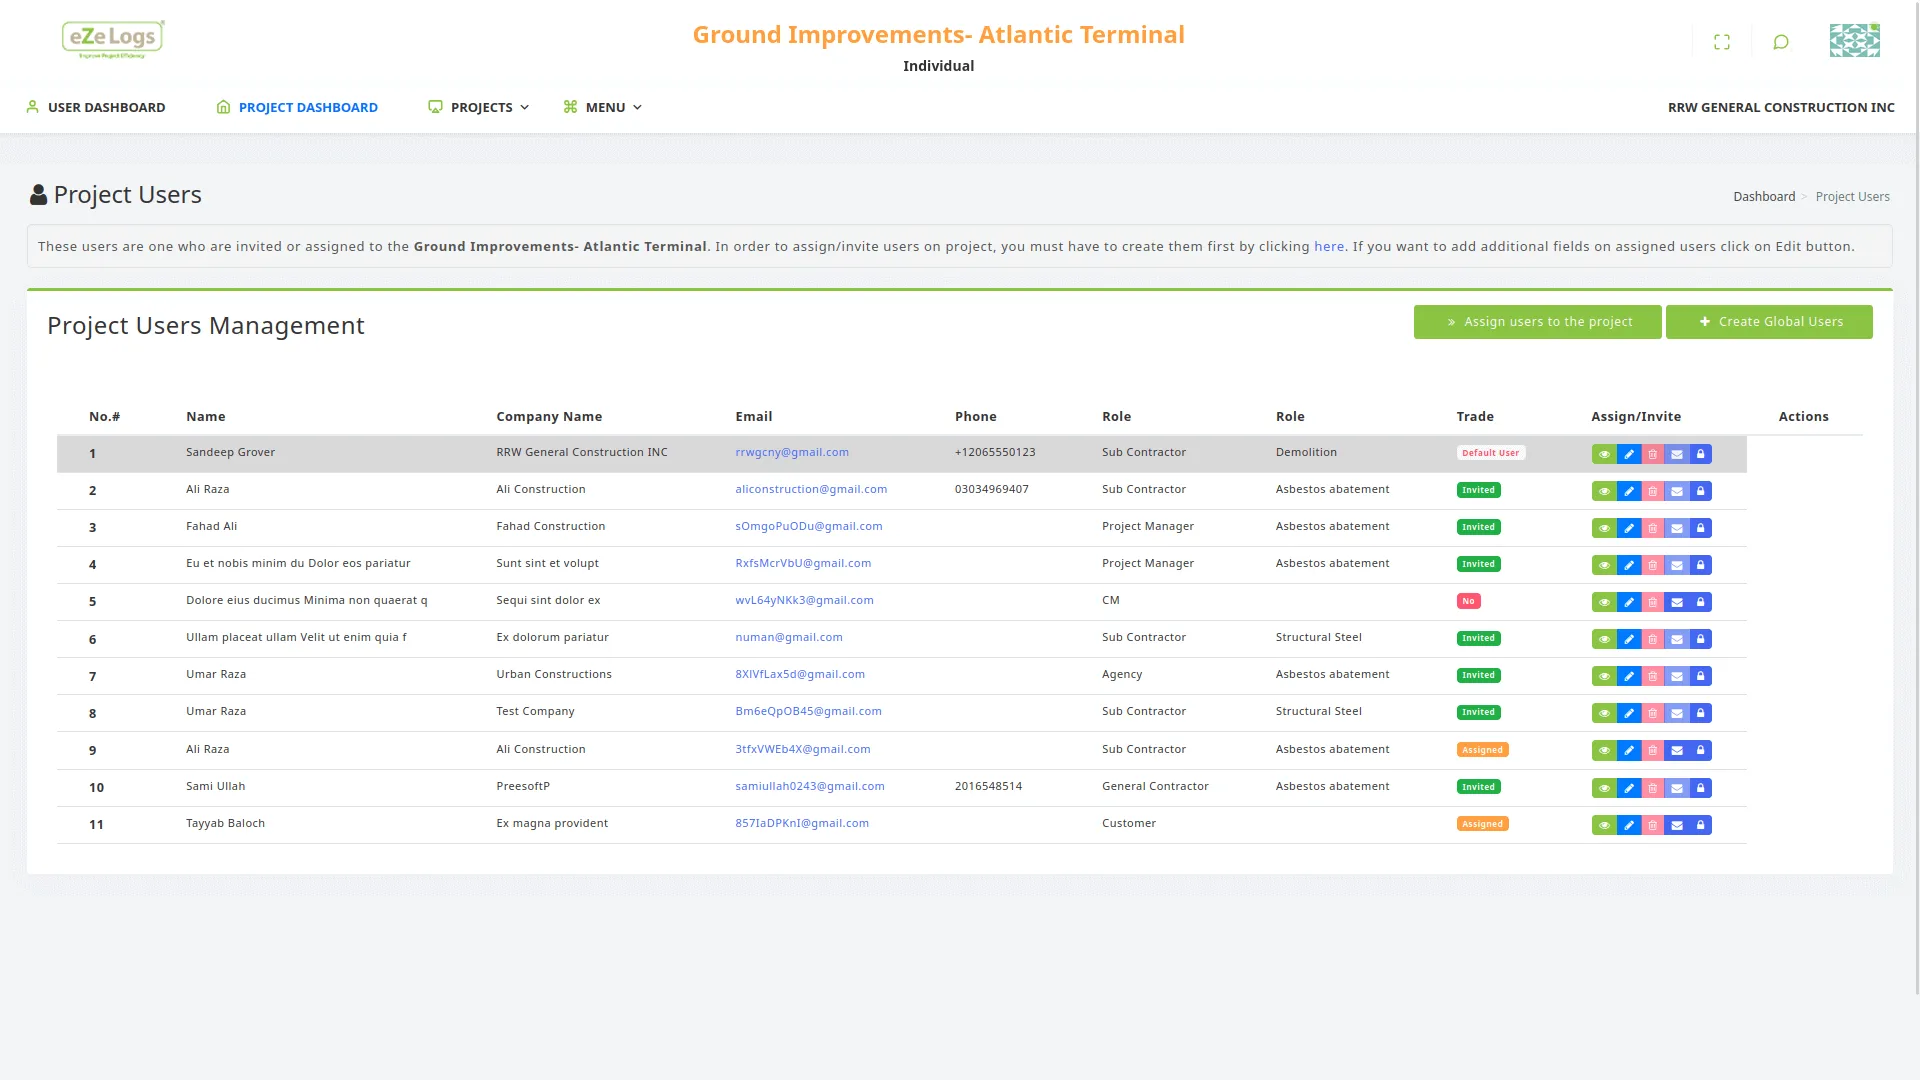Click view eye icon for Umar Raza row 7
Viewport: 1920px width, 1080px height.
(x=1604, y=676)
